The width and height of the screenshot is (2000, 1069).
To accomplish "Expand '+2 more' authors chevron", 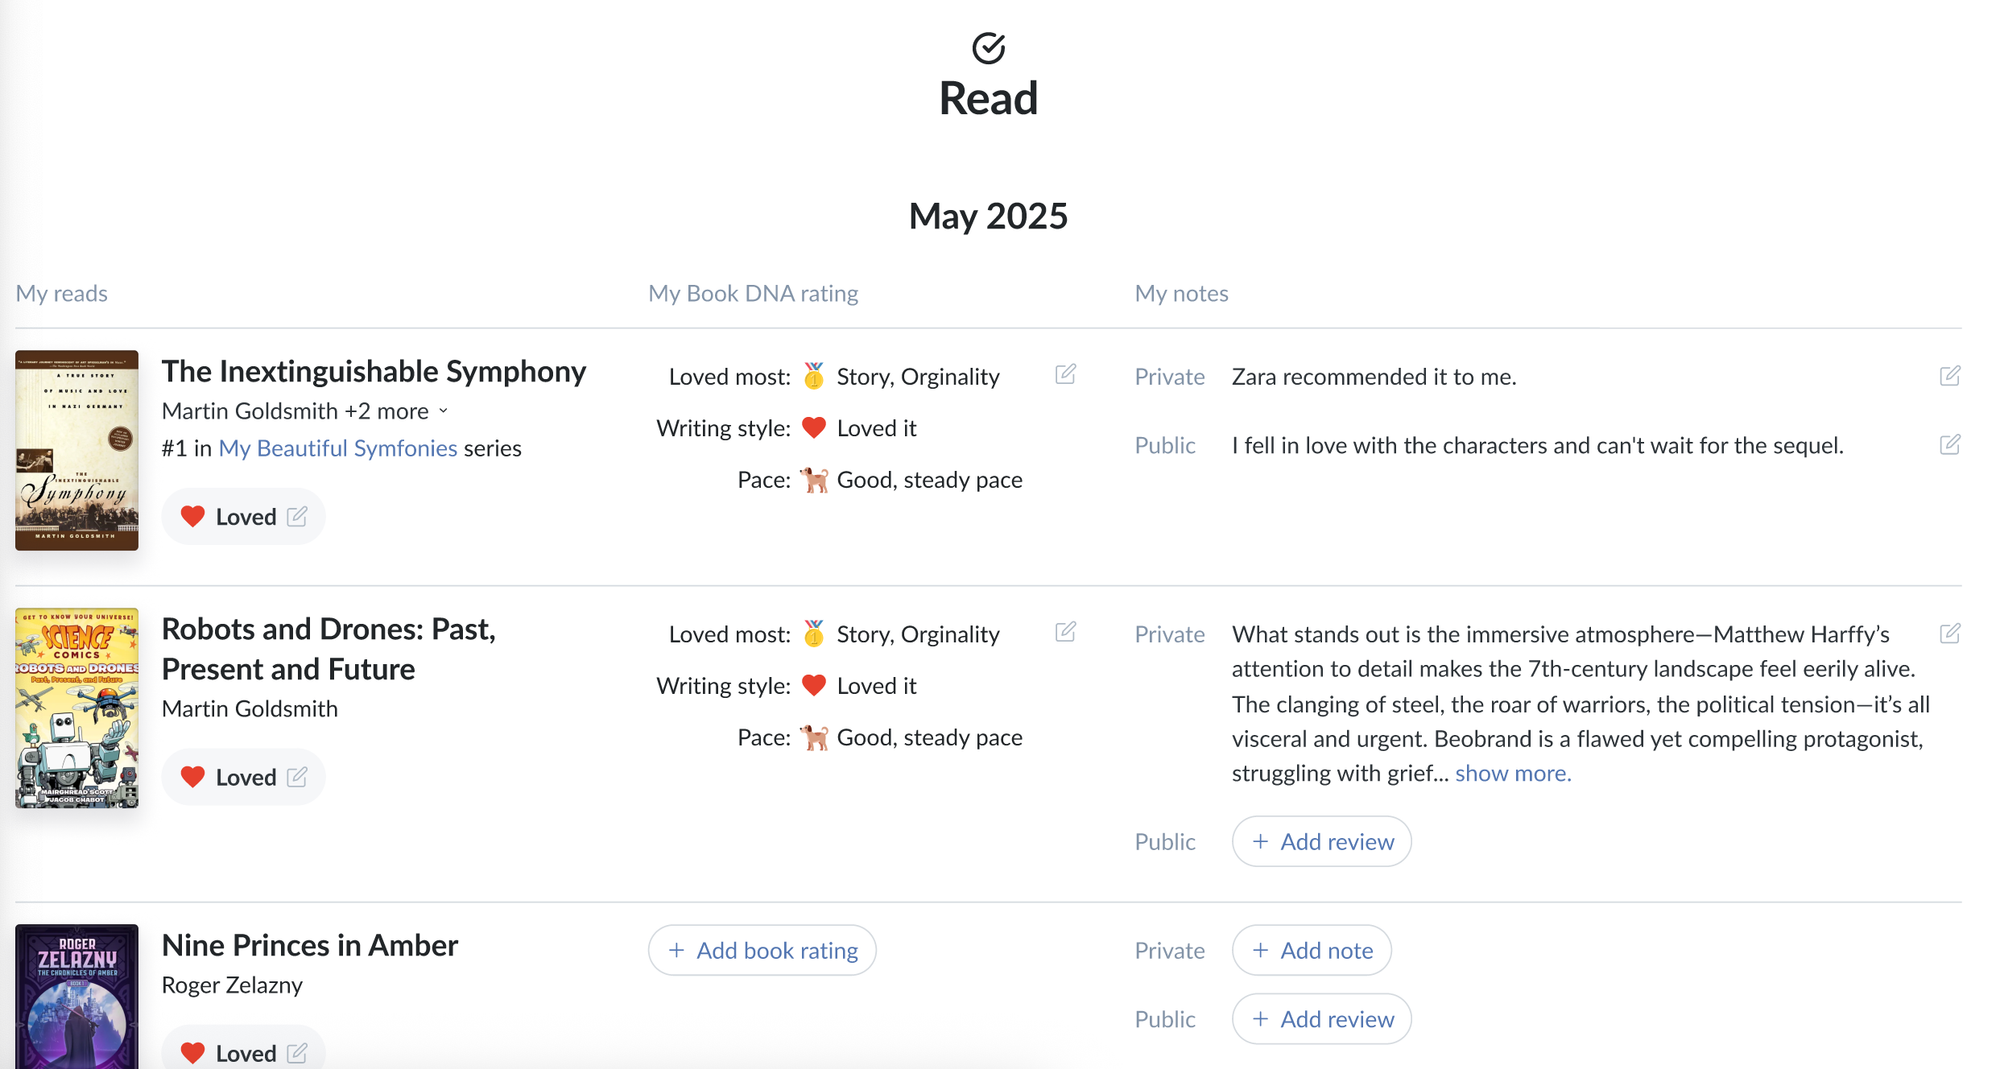I will click(x=443, y=411).
